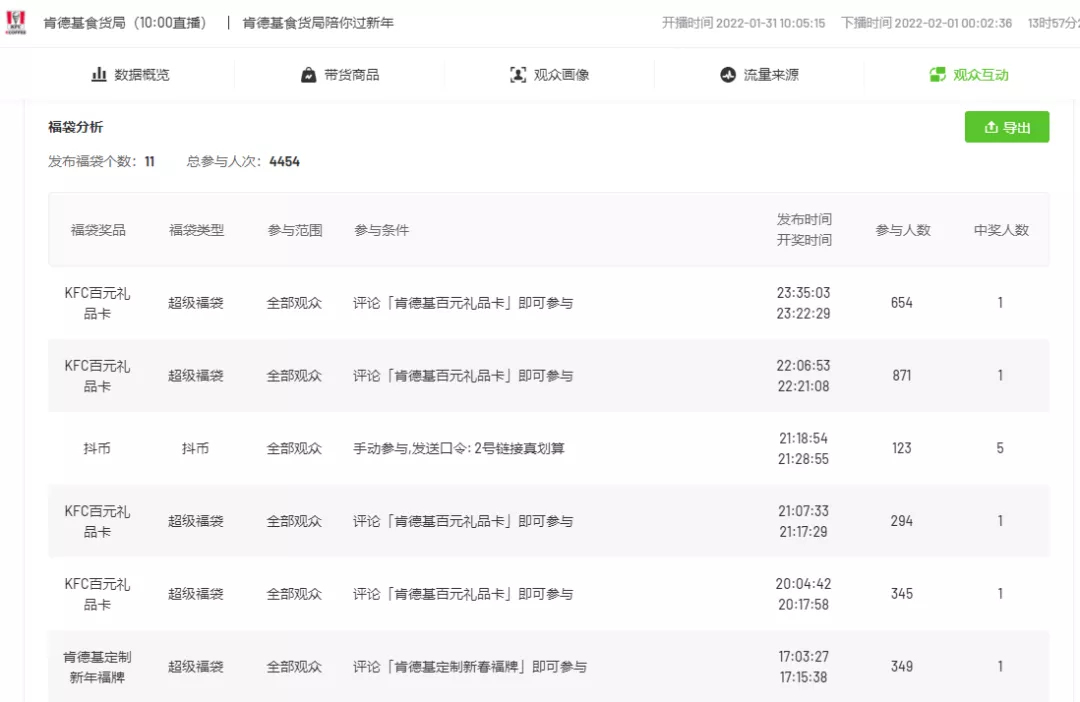Click the stream title 肯德基食货局陪你过新年

click(x=318, y=23)
